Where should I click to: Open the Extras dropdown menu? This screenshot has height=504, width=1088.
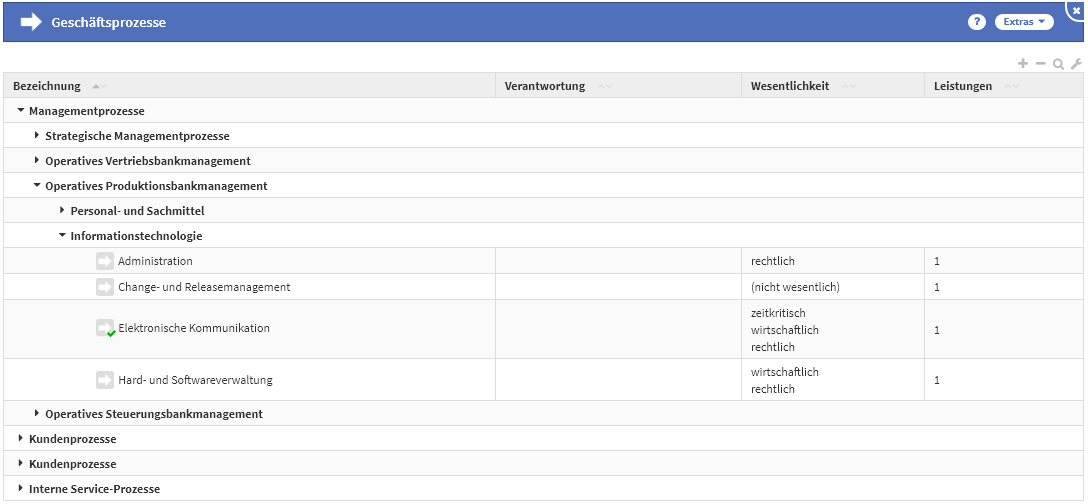(1024, 22)
